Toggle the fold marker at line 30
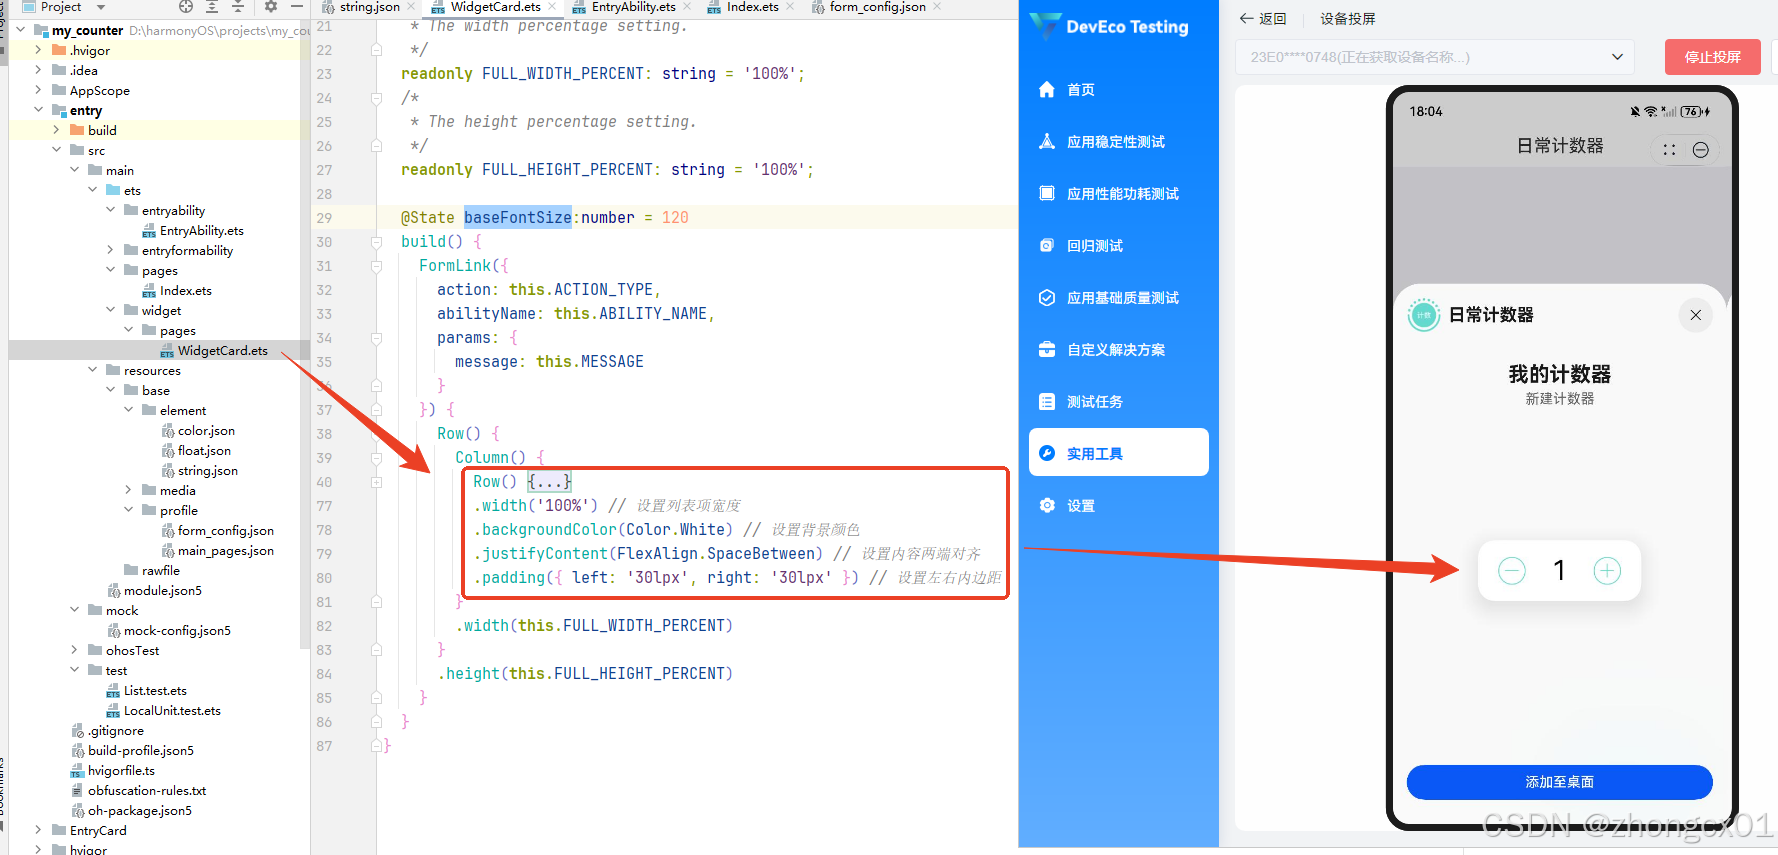The image size is (1778, 855). tap(376, 242)
